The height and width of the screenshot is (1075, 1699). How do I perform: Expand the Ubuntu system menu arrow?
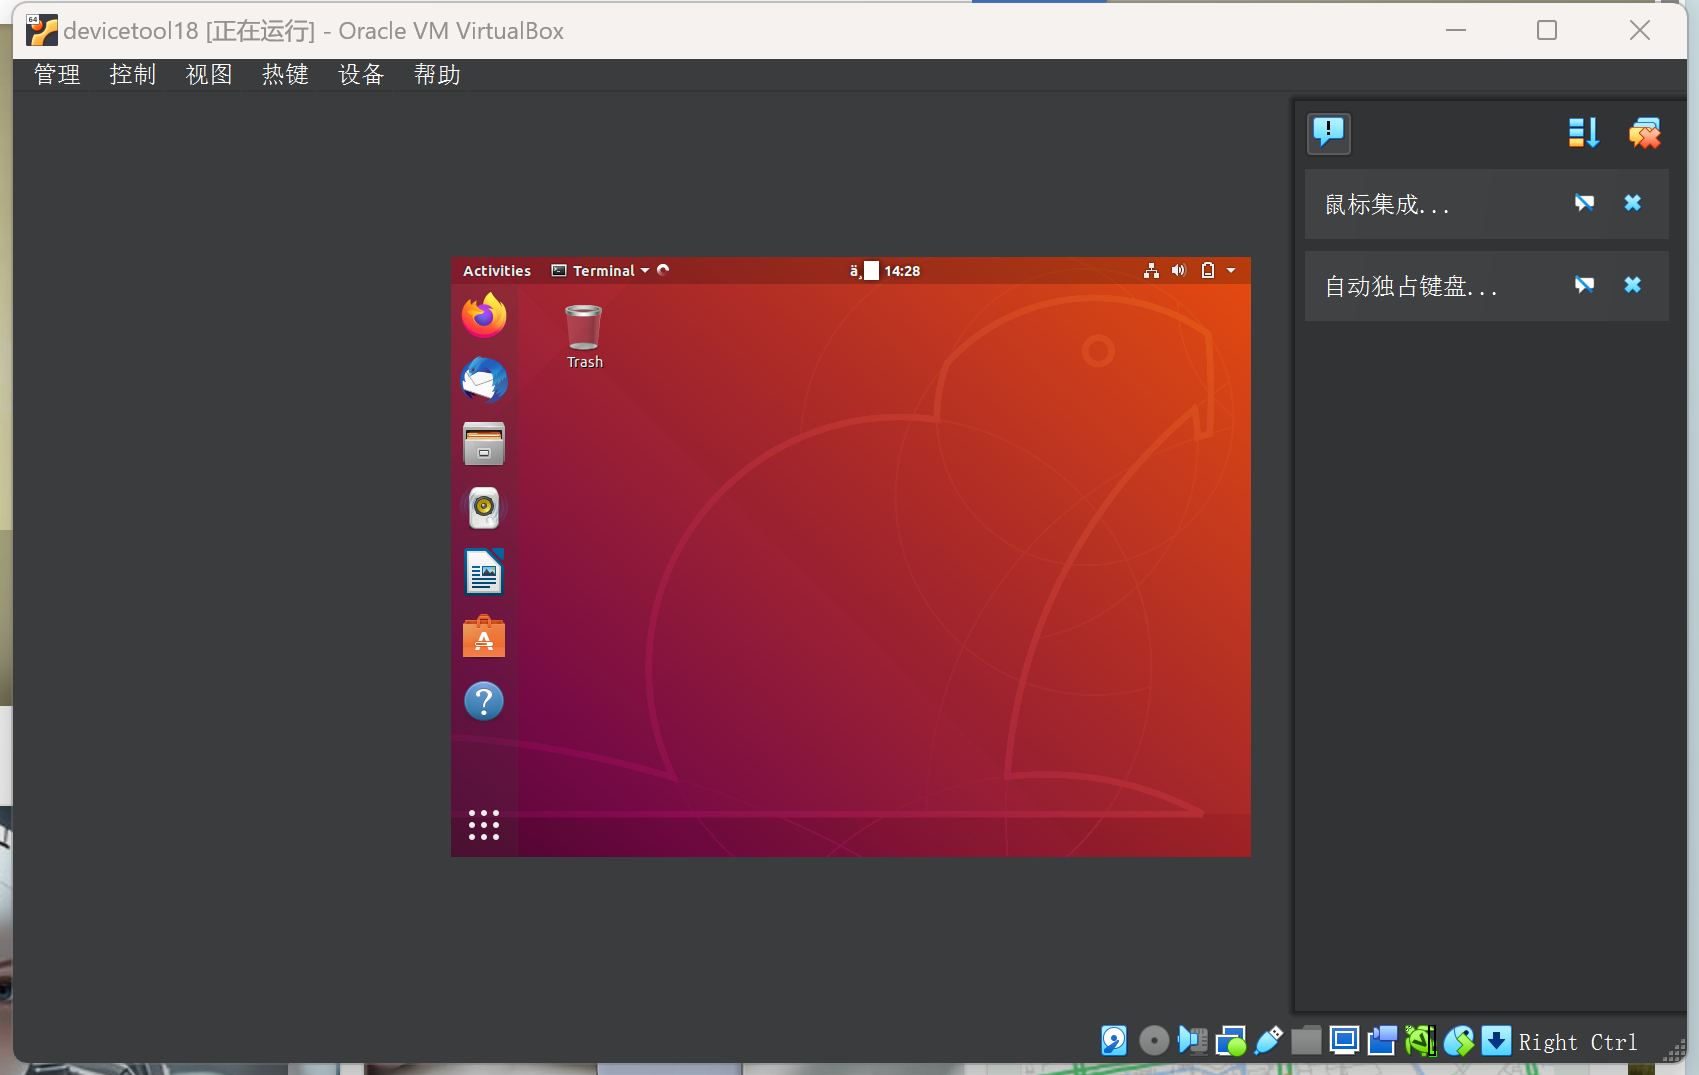click(1231, 271)
